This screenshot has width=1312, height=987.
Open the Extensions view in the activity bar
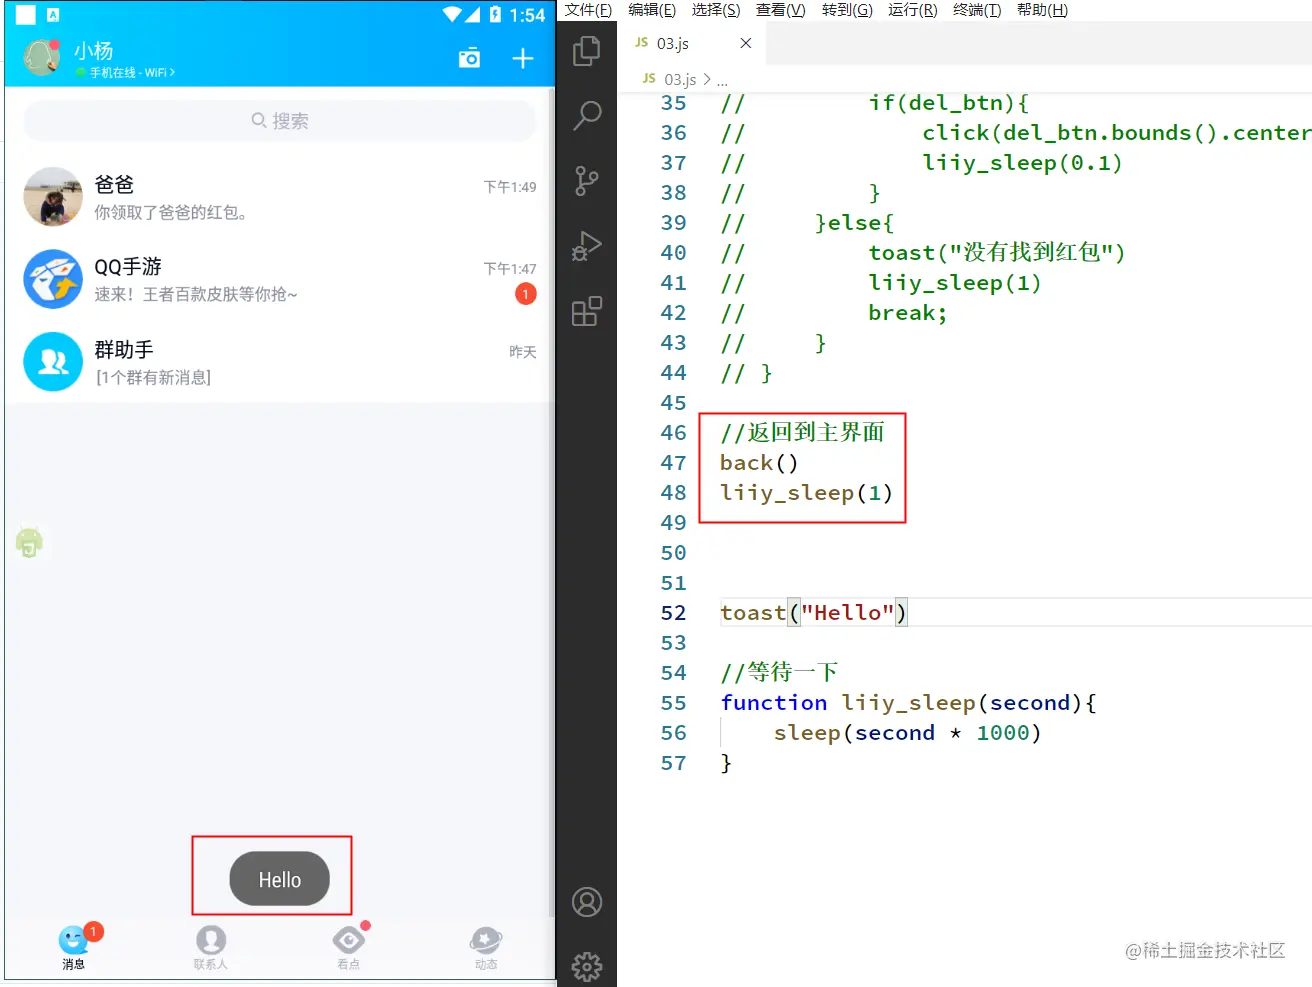click(x=587, y=311)
